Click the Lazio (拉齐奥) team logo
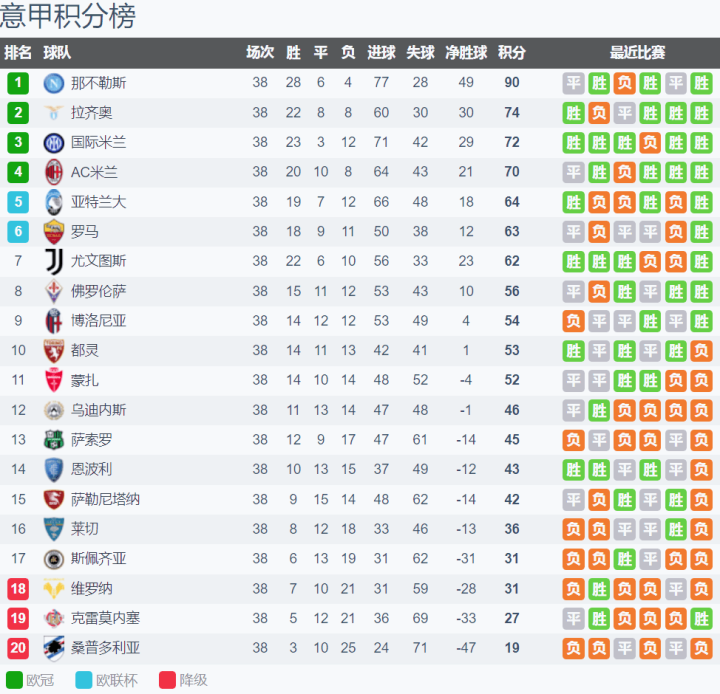The image size is (720, 694). pyautogui.click(x=54, y=113)
